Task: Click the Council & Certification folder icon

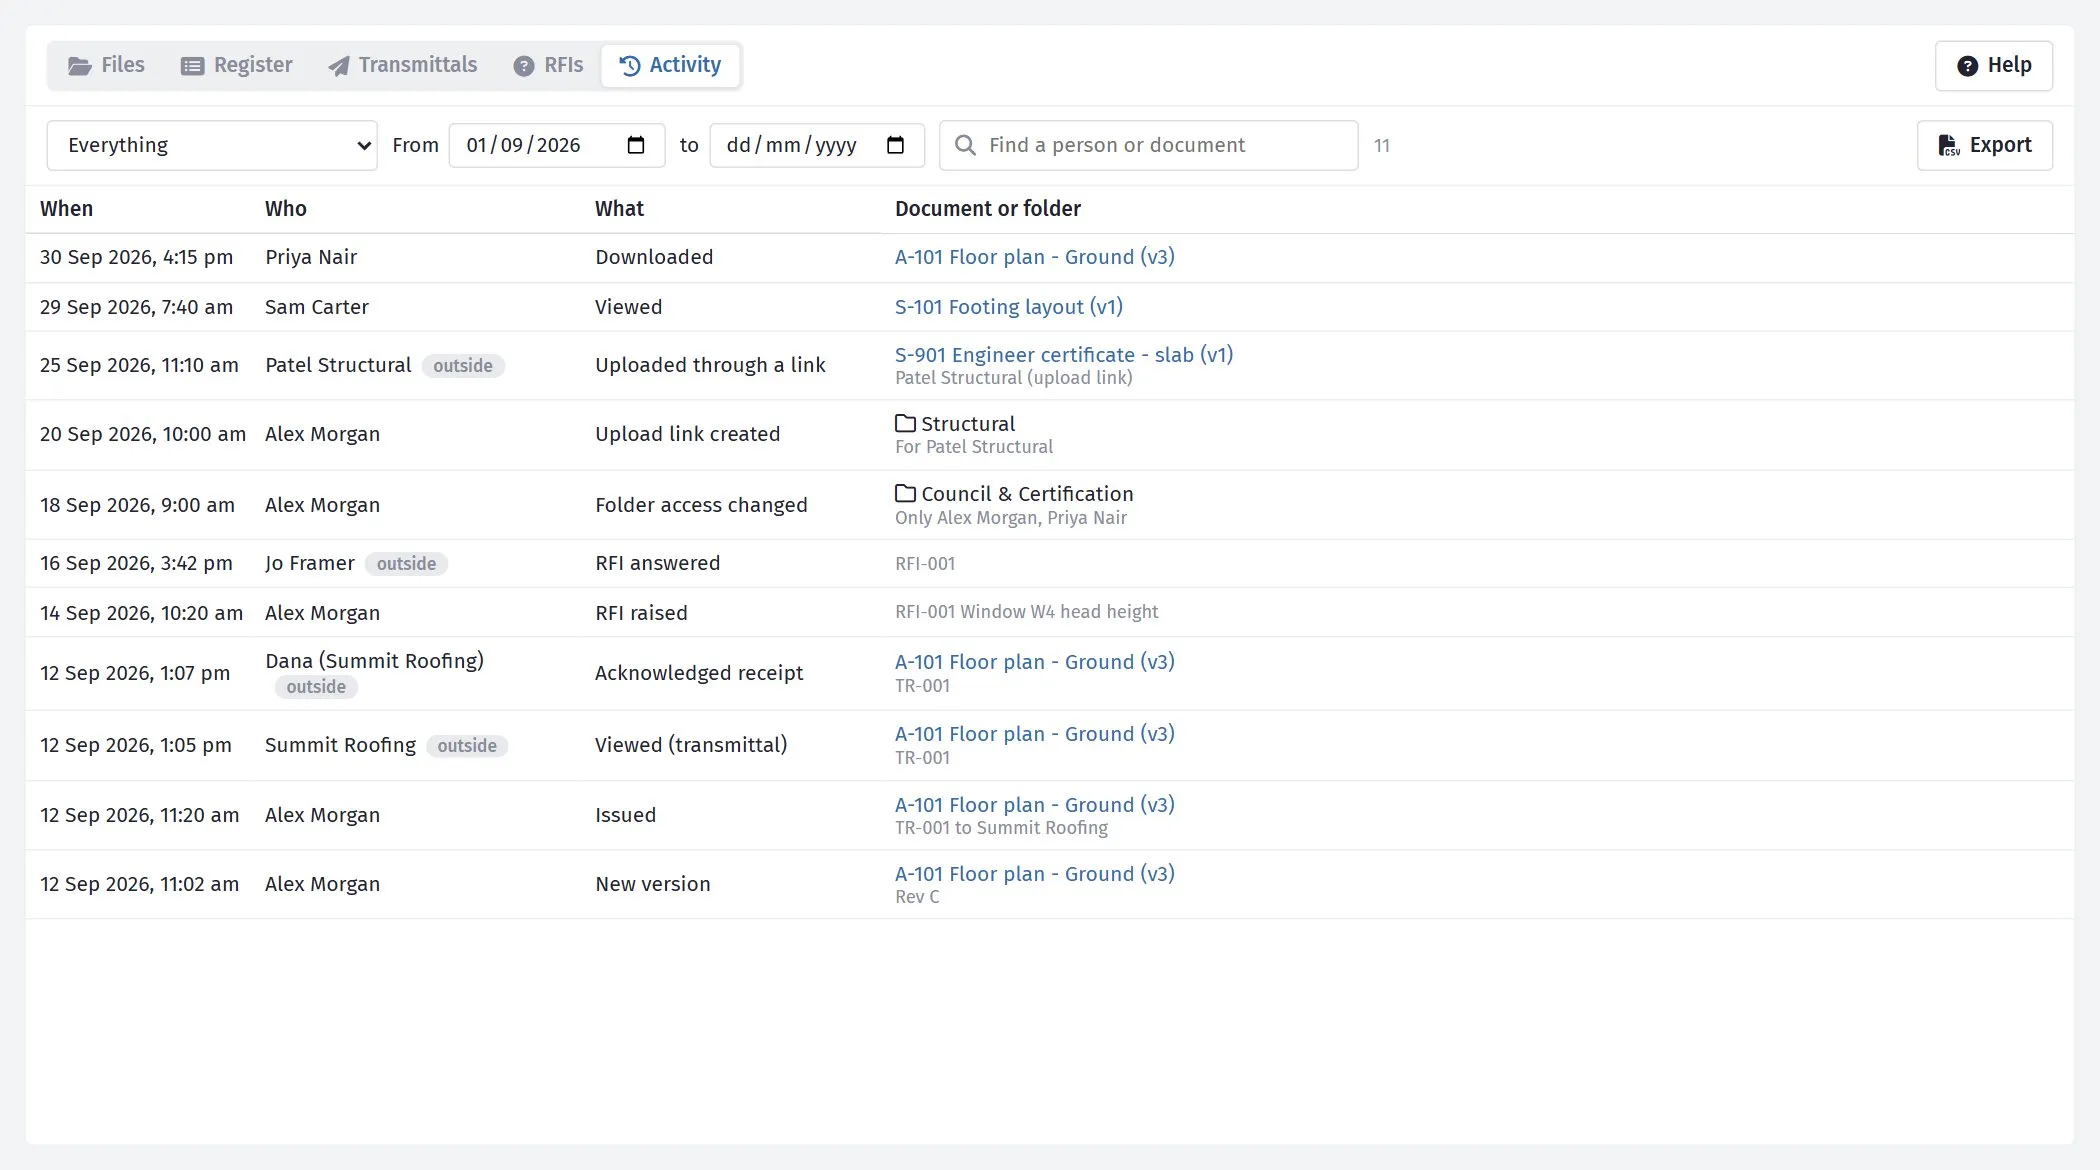Action: [x=905, y=493]
